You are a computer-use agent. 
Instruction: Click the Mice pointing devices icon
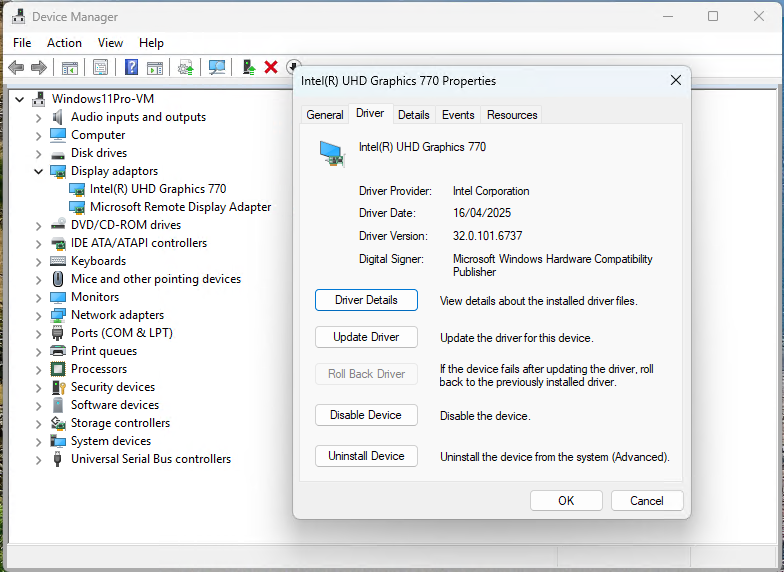[x=58, y=278]
